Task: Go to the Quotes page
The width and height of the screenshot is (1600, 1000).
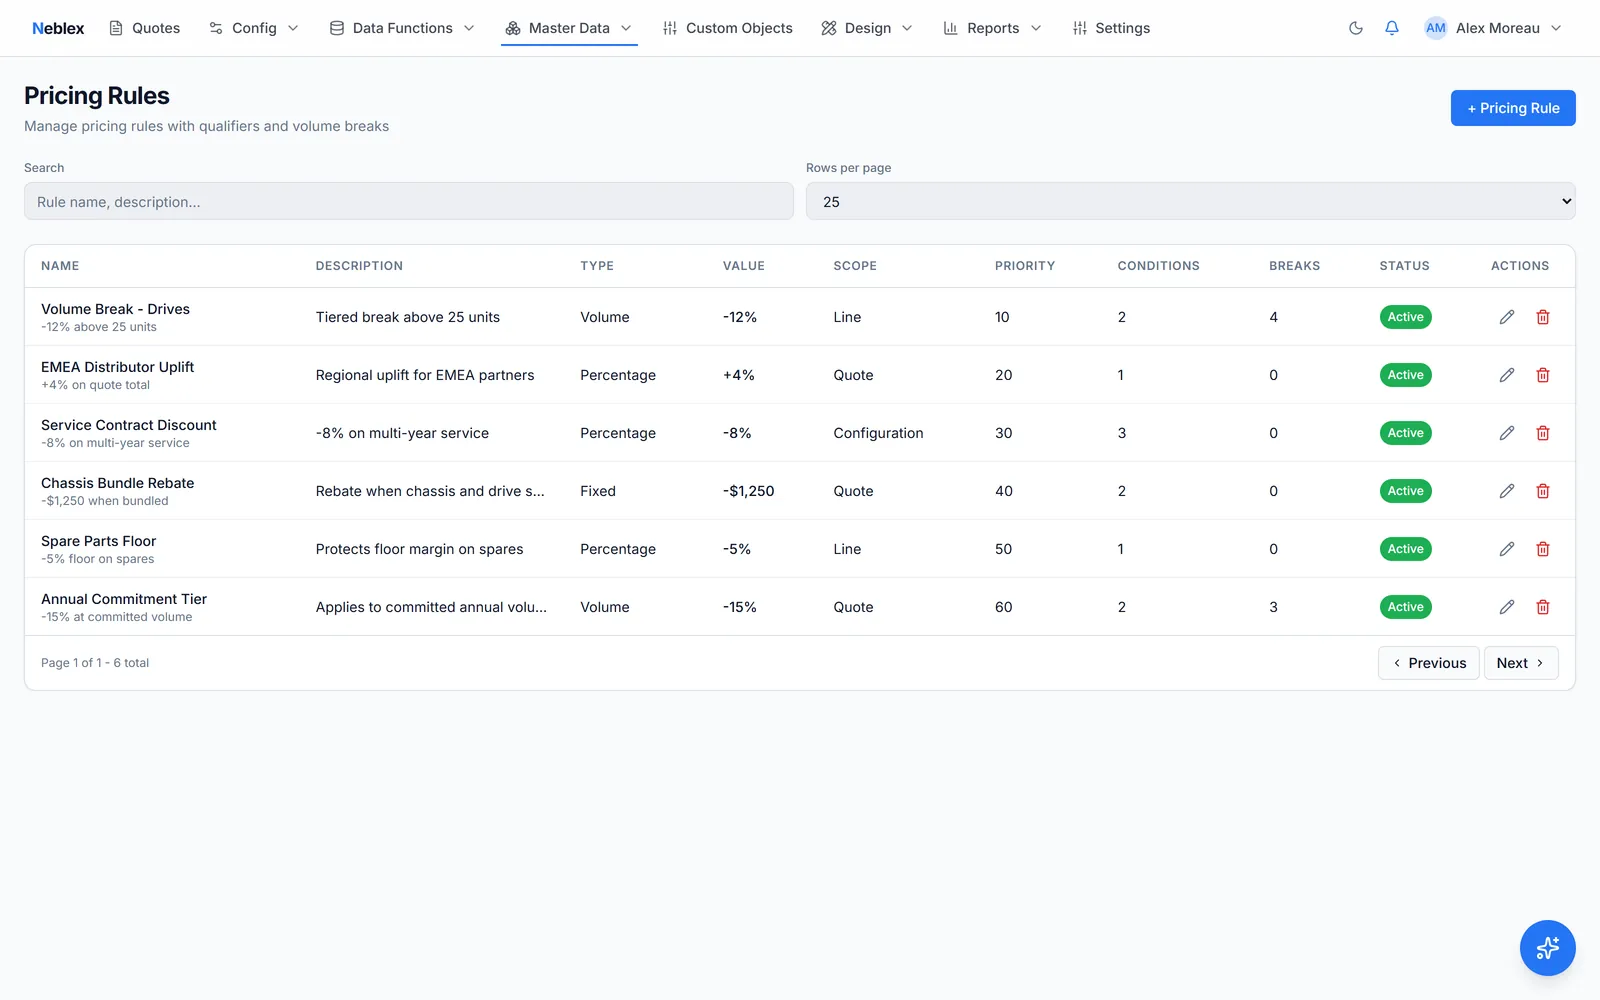Action: (x=145, y=28)
